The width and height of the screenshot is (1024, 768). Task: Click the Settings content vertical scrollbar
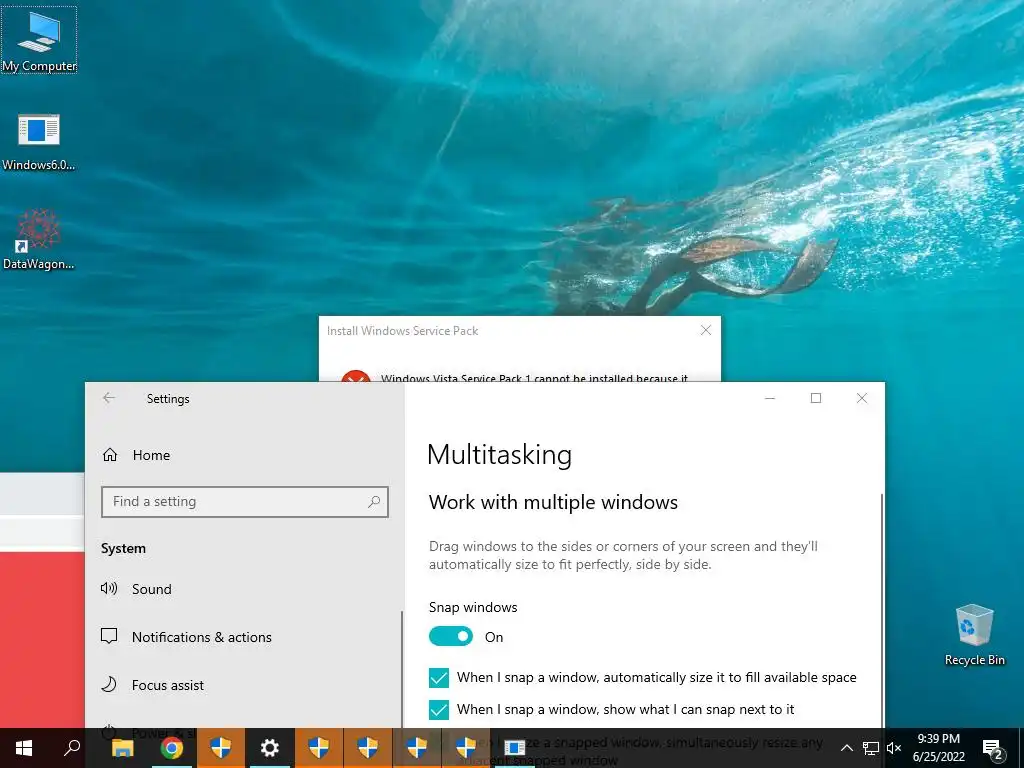(x=882, y=611)
